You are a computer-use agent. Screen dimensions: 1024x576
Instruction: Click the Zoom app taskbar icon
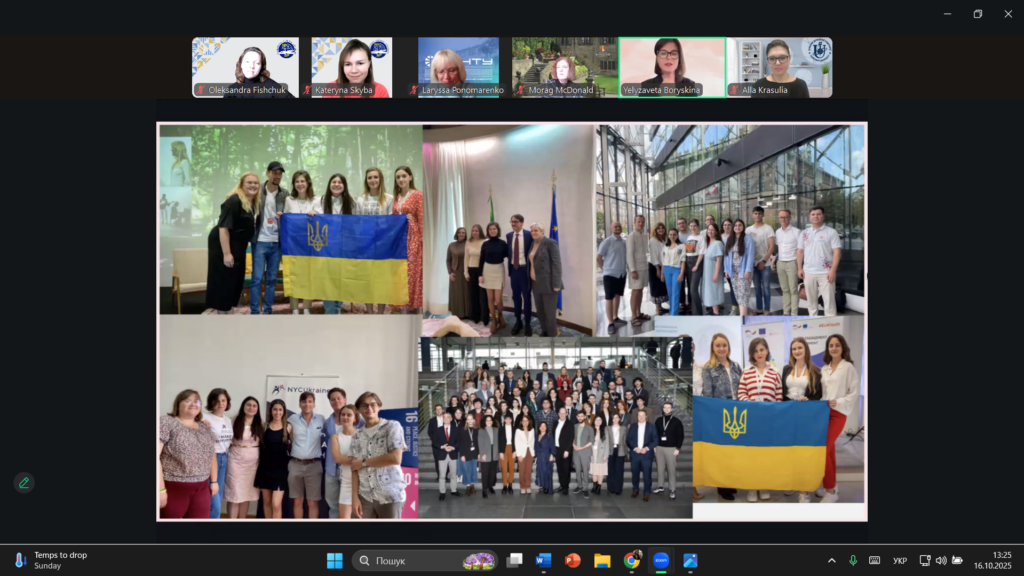(x=661, y=560)
